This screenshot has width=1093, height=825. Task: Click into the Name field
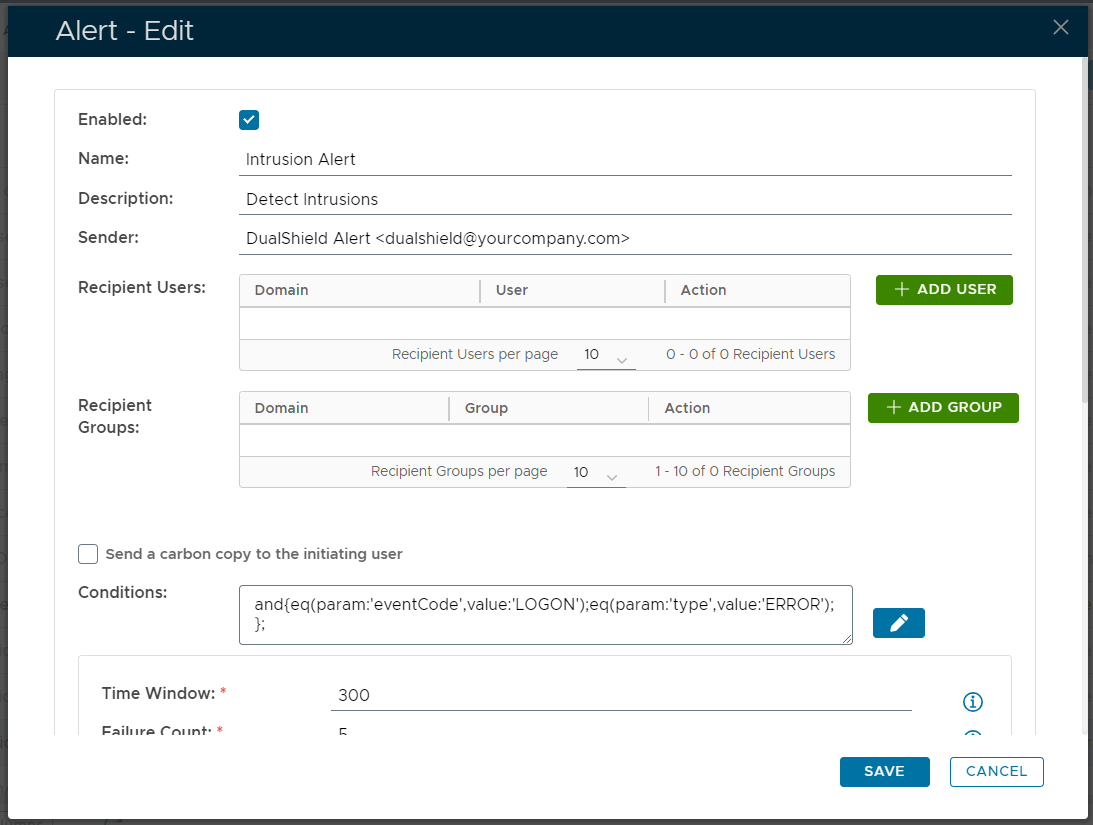[x=628, y=159]
